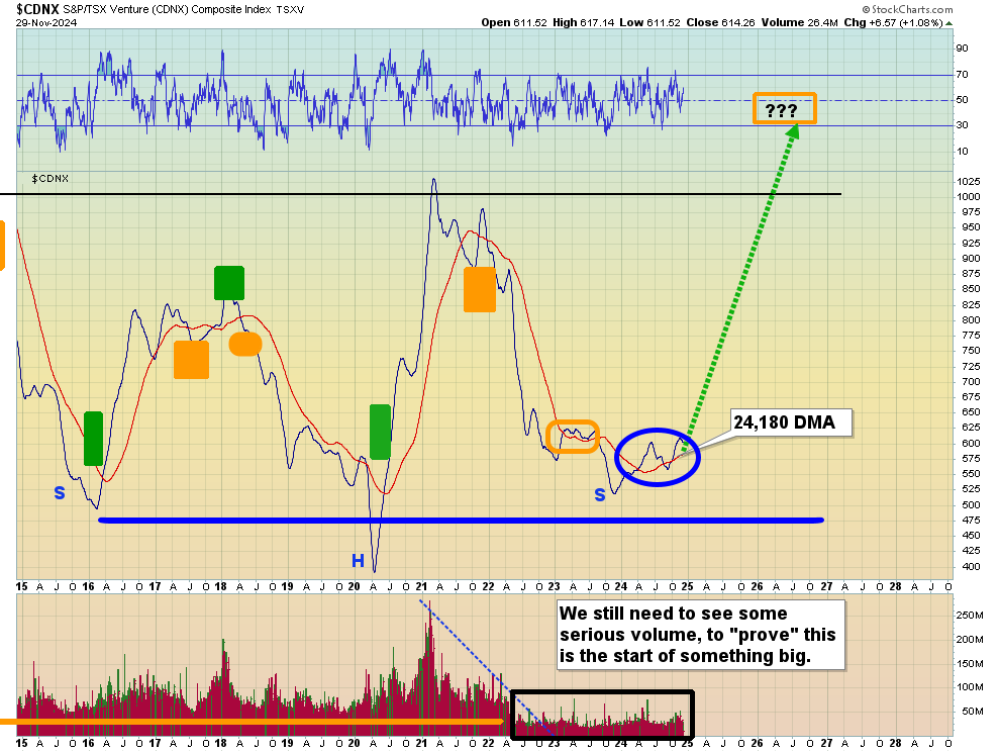
Task: Click the "70" level on the oscillator axis
Action: 962,75
